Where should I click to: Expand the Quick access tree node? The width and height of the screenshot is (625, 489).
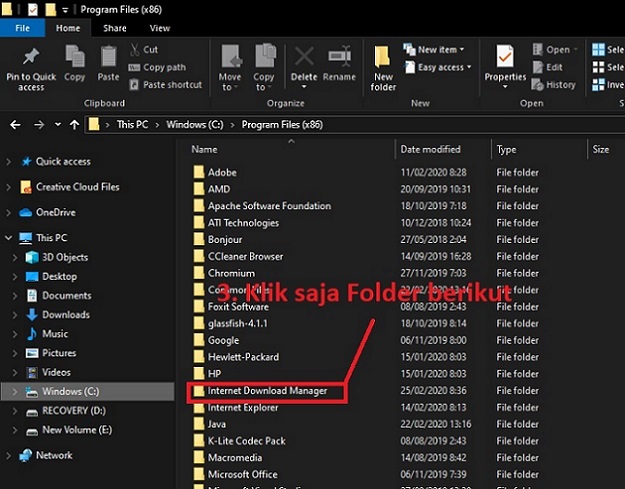(9, 161)
